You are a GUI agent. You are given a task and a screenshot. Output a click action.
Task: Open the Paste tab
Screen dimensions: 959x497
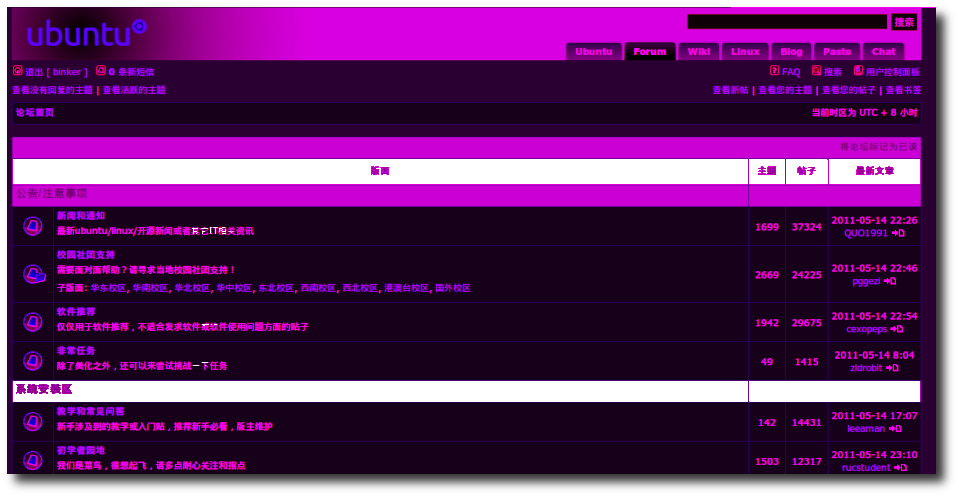tap(837, 51)
